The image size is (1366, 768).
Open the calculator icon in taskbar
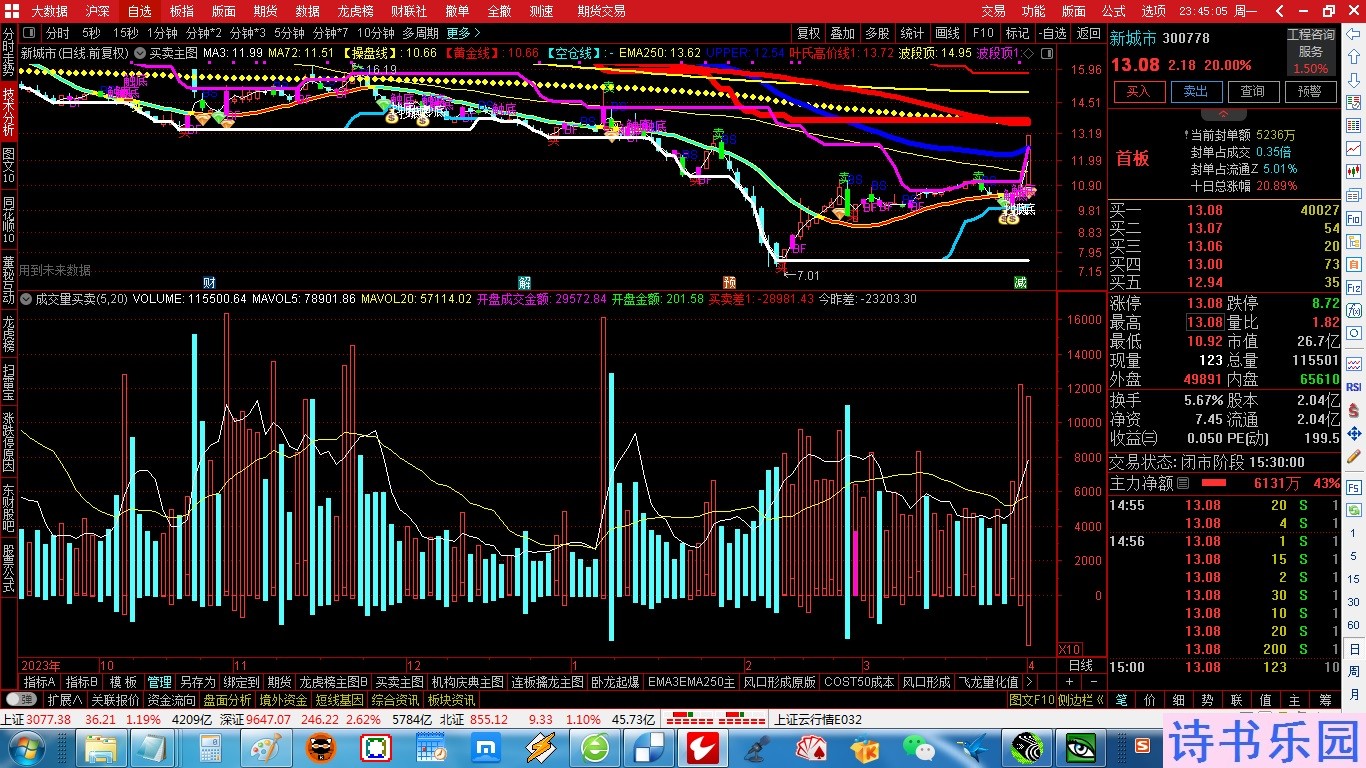click(211, 748)
